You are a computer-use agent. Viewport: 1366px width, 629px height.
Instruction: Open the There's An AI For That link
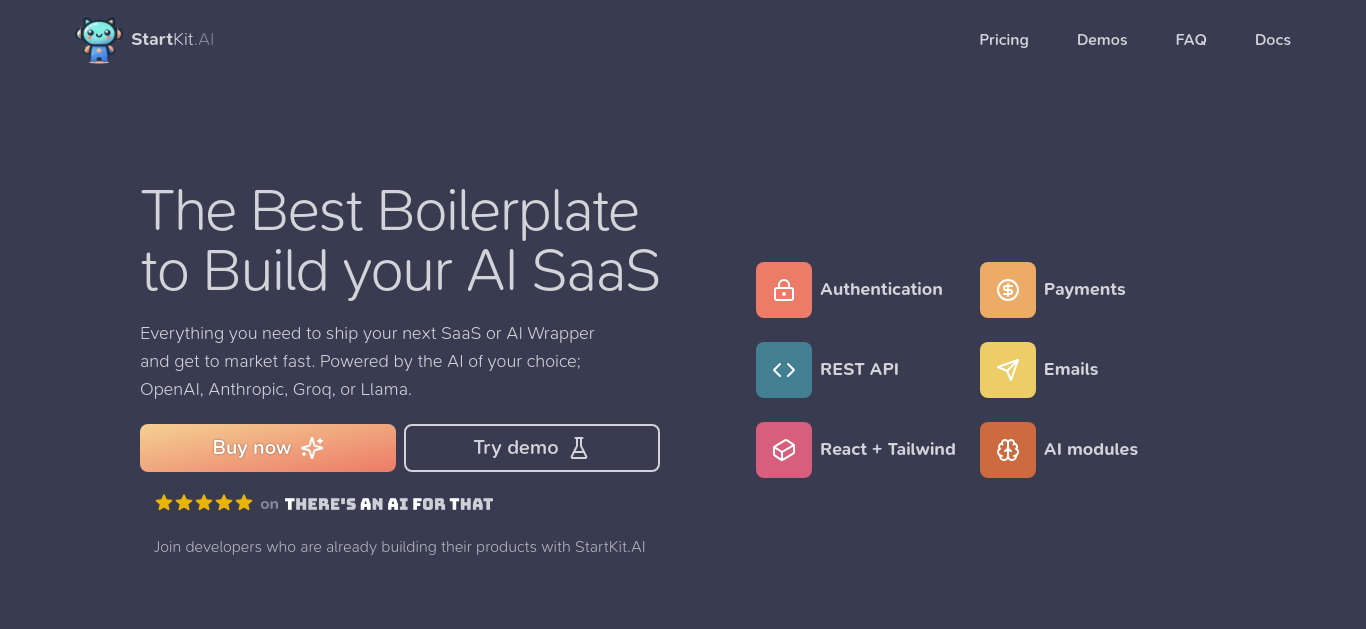click(389, 504)
